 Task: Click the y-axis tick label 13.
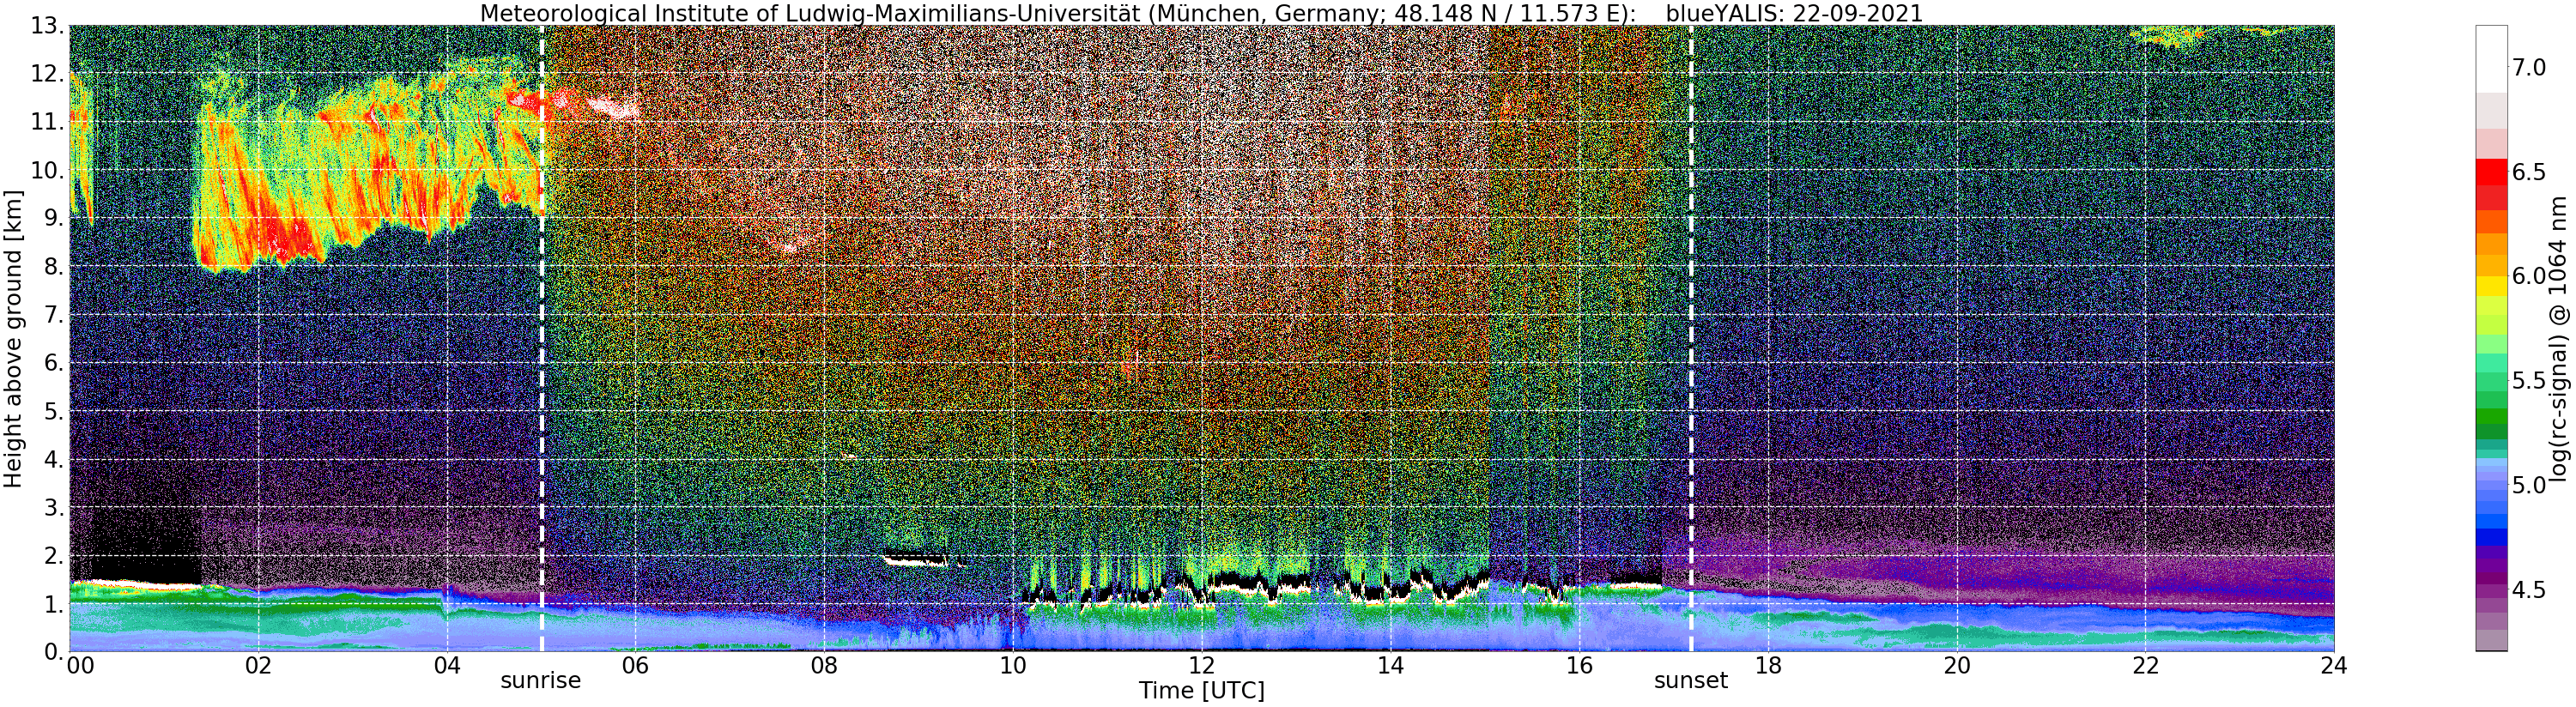pos(48,26)
